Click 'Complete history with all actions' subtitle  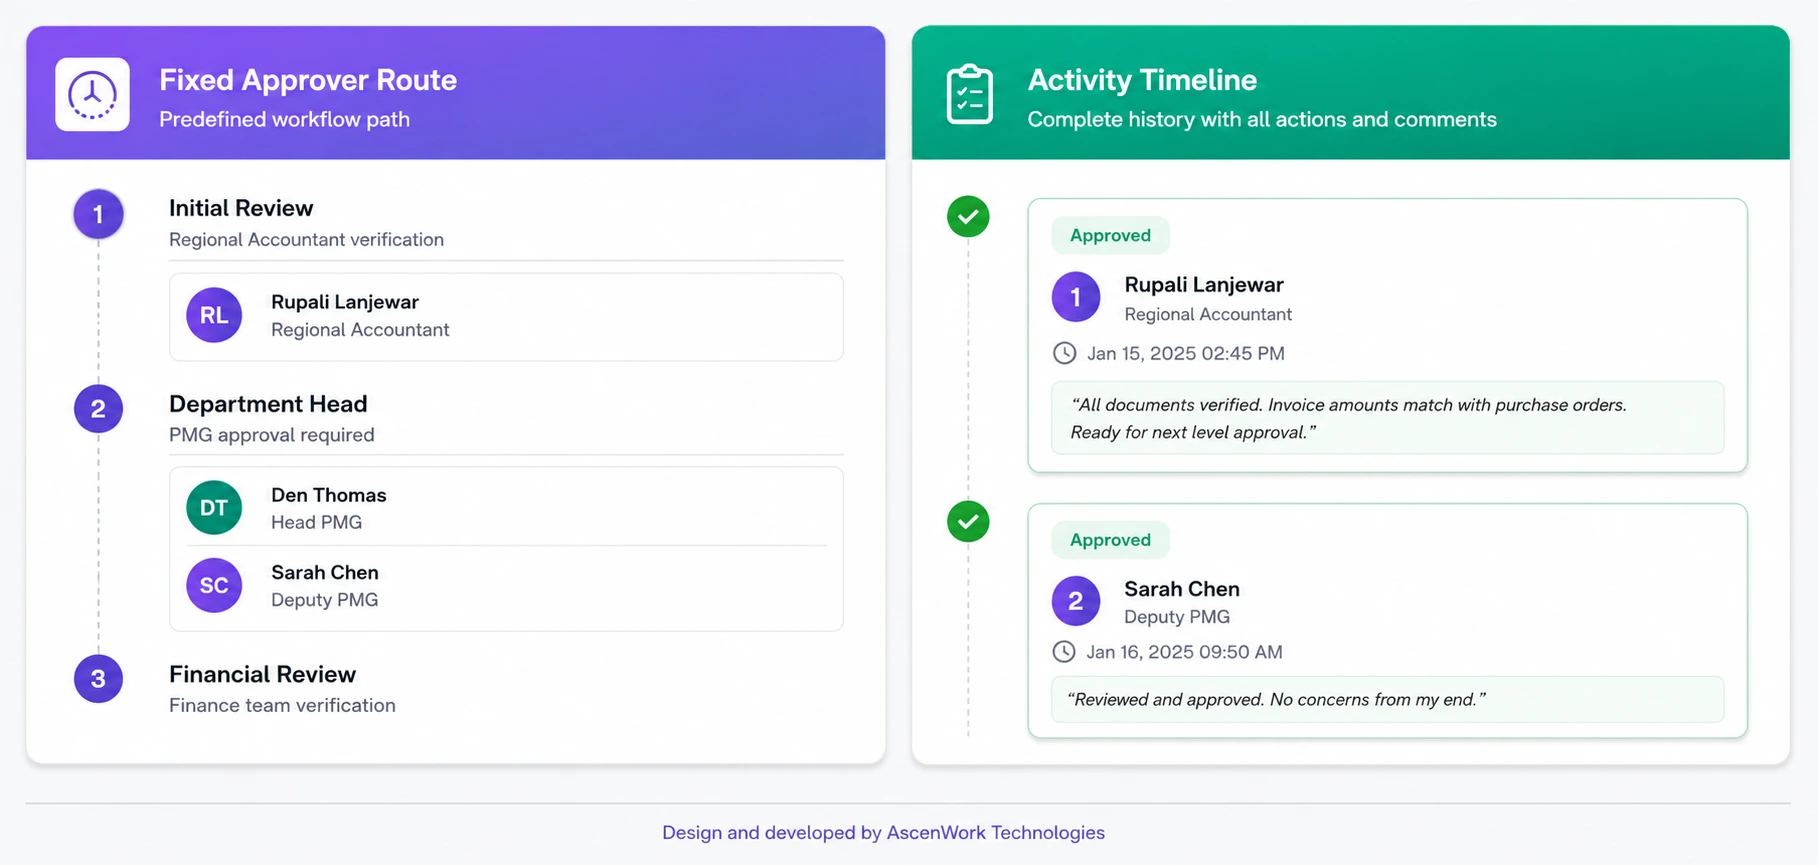[1262, 119]
